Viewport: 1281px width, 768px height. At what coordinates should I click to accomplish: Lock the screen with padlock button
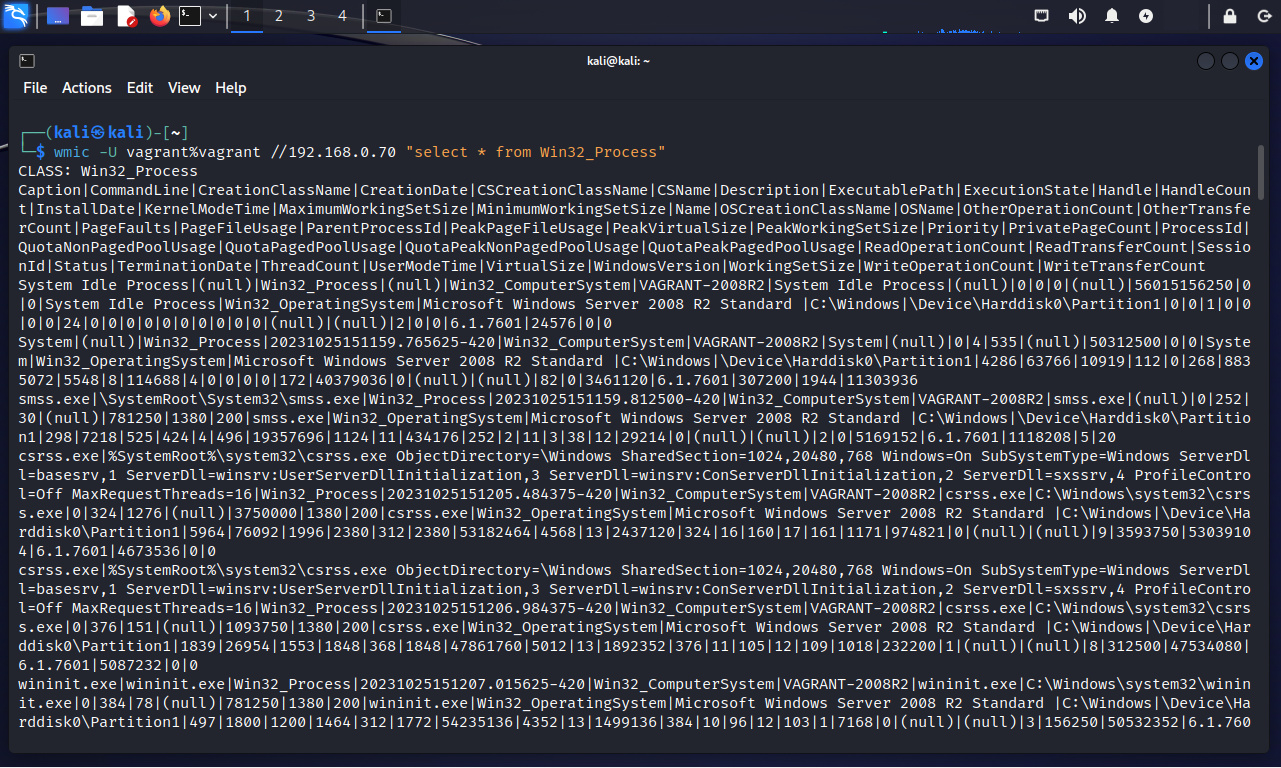[x=1230, y=16]
